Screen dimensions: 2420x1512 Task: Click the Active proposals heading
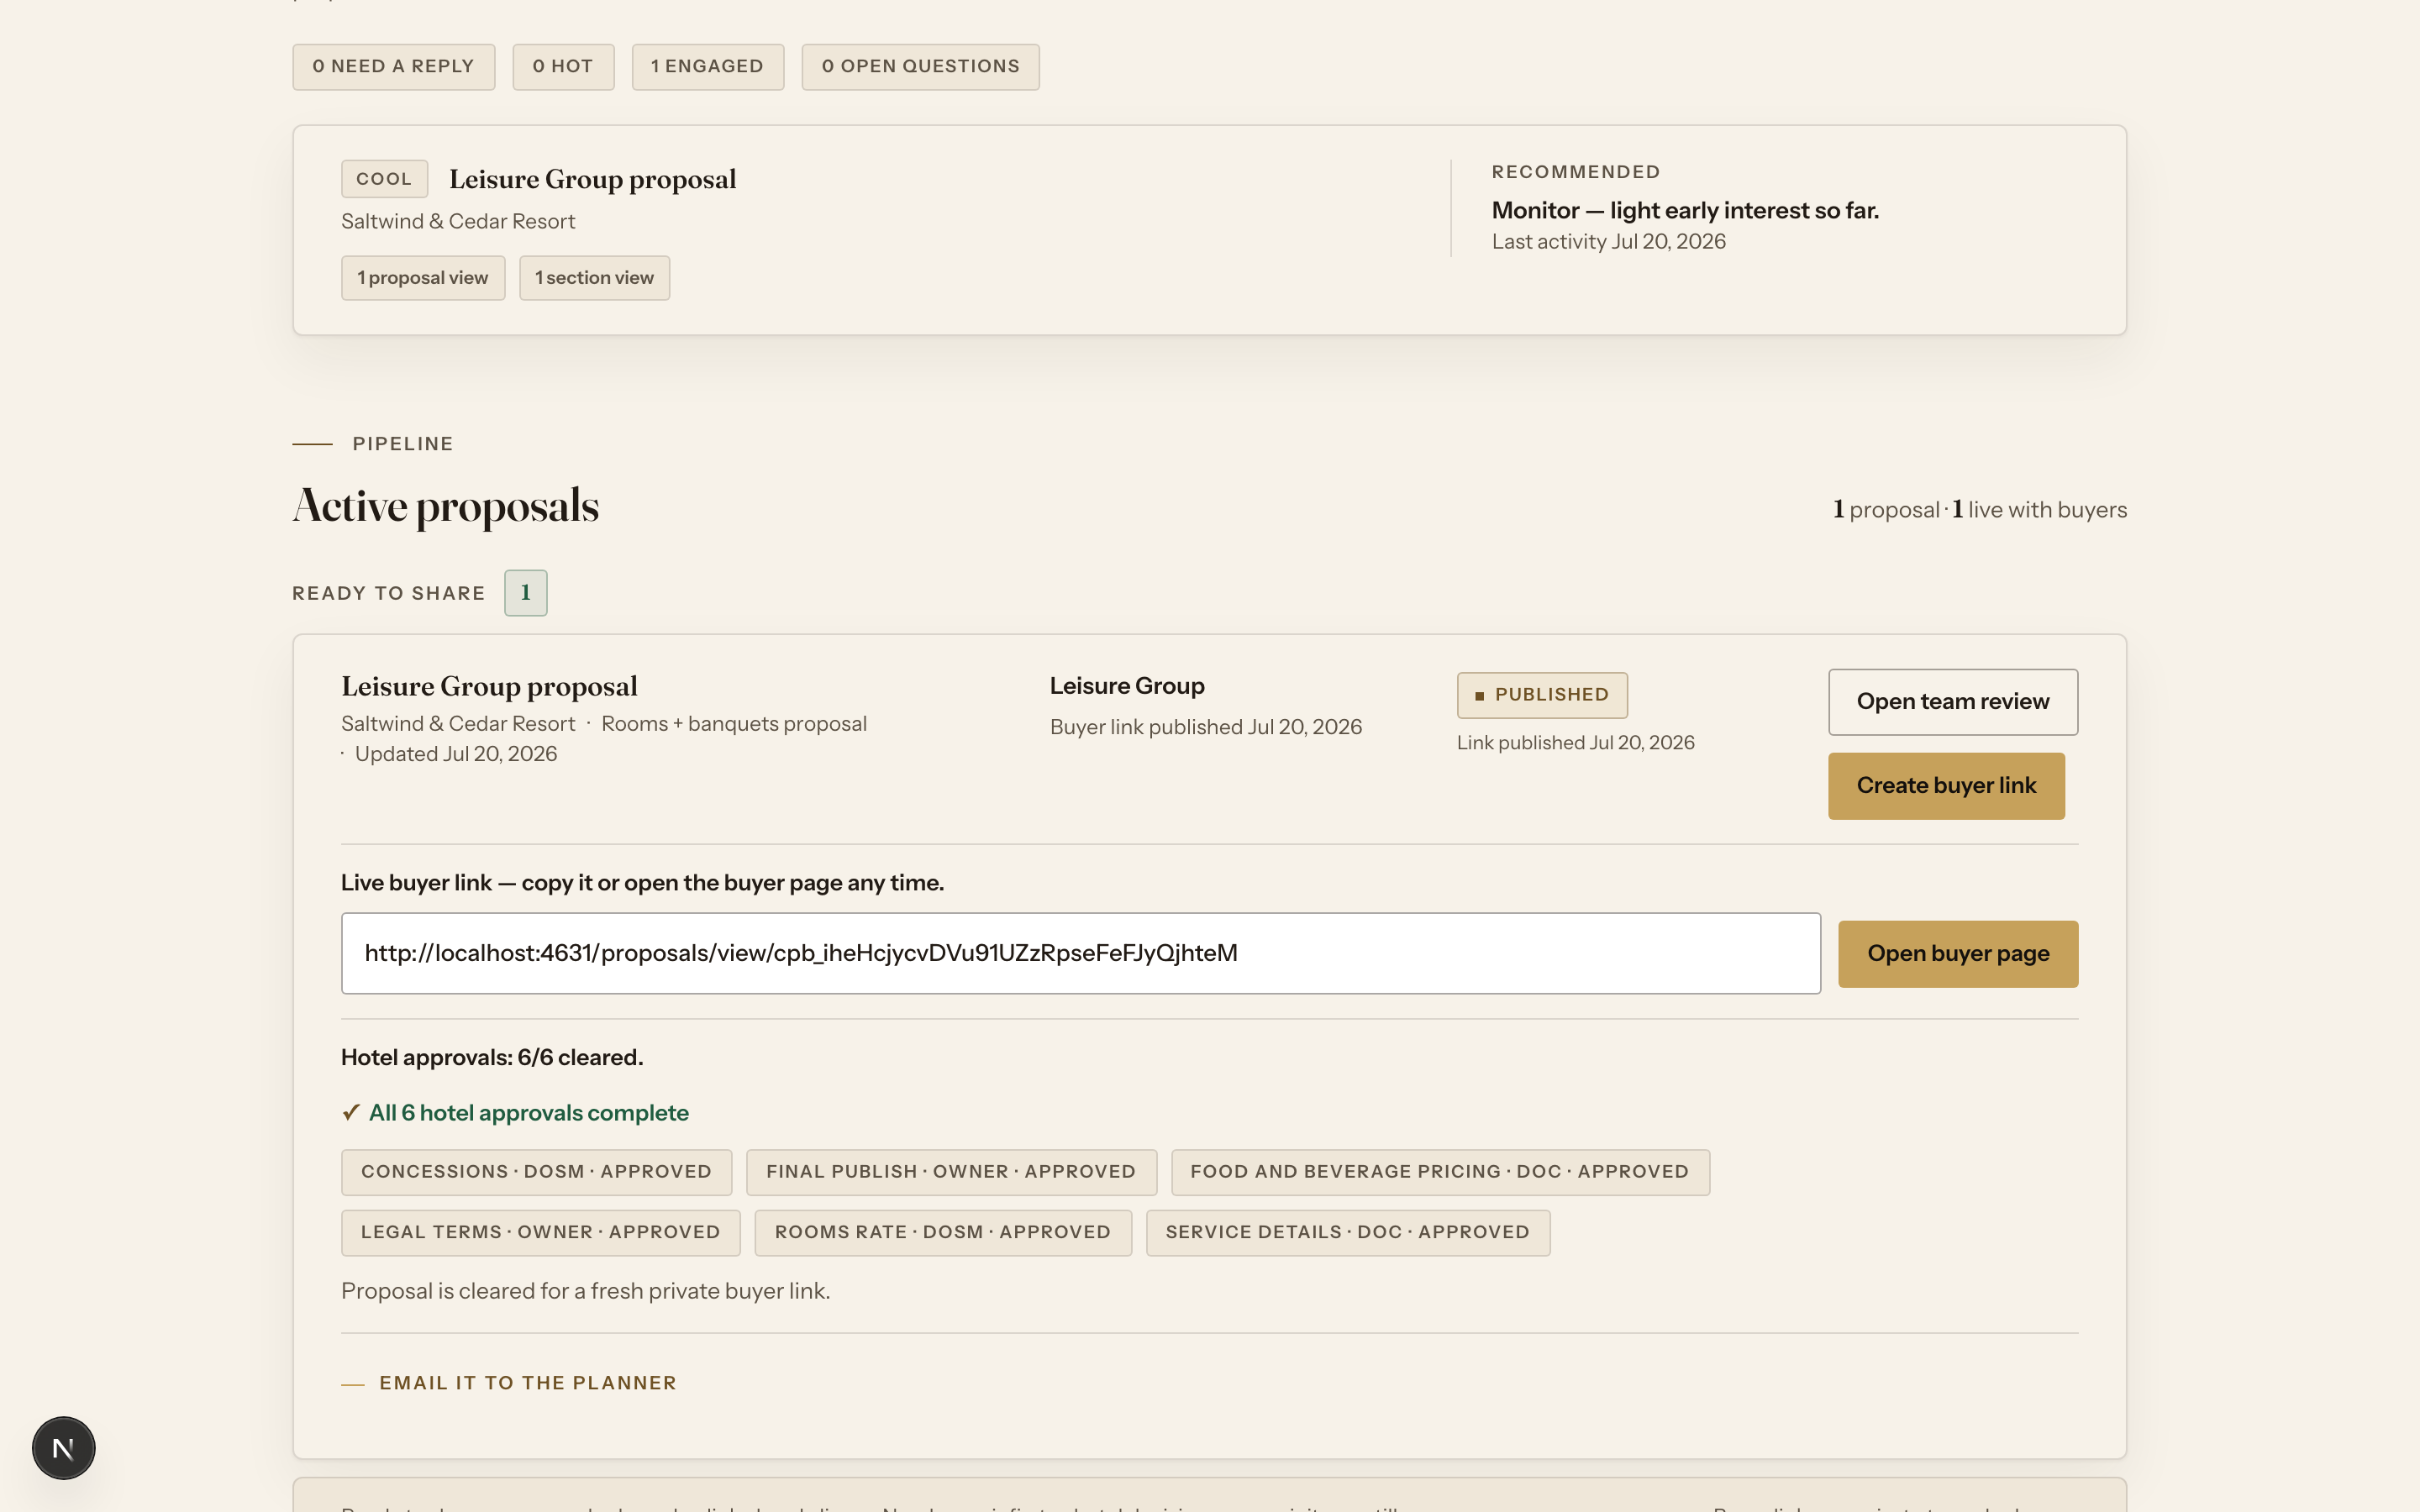[445, 506]
